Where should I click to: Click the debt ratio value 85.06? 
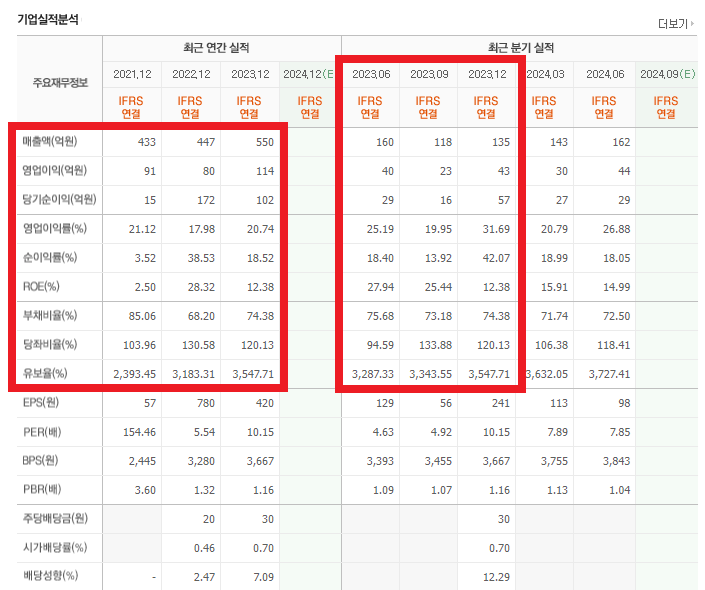click(x=142, y=316)
